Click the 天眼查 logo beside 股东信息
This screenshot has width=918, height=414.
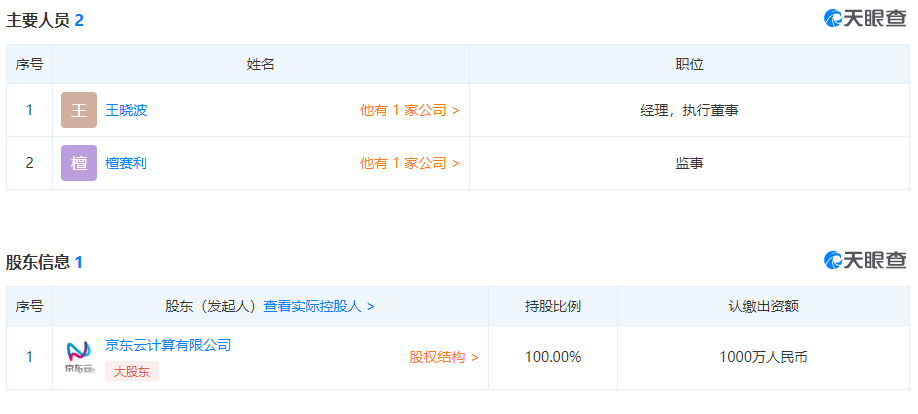point(865,260)
